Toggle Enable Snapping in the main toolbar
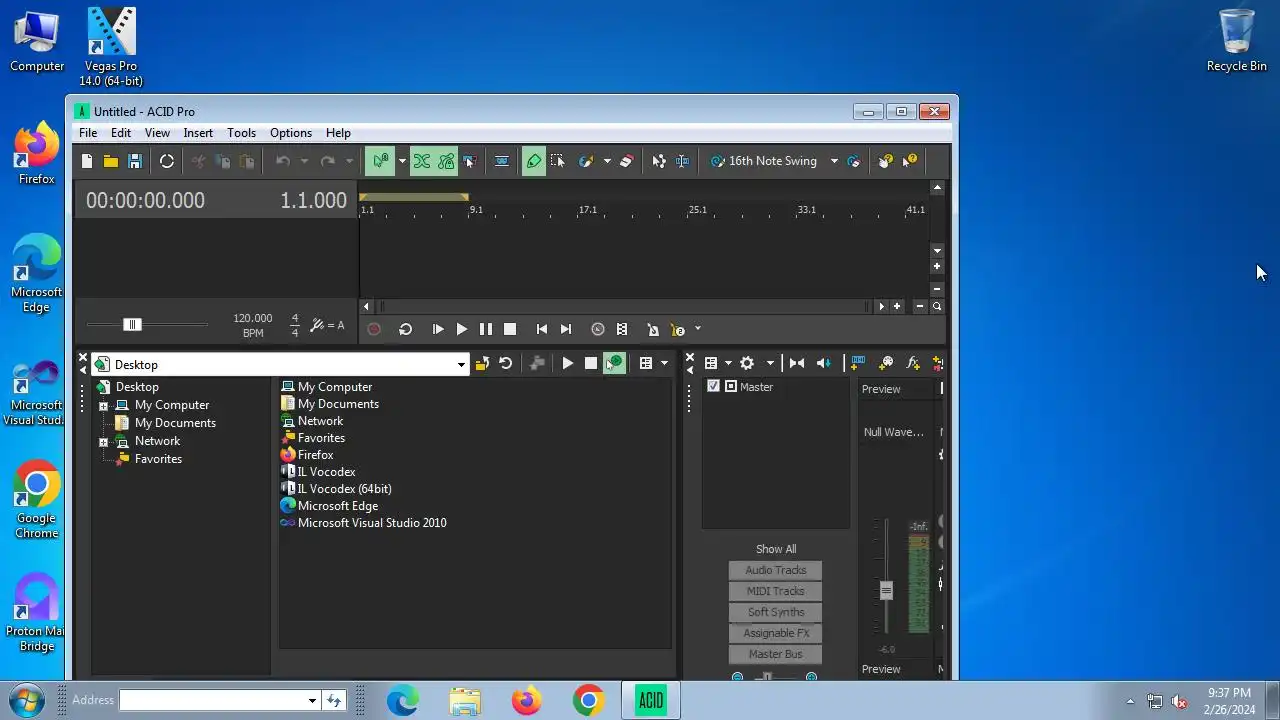The height and width of the screenshot is (720, 1280). tap(379, 161)
